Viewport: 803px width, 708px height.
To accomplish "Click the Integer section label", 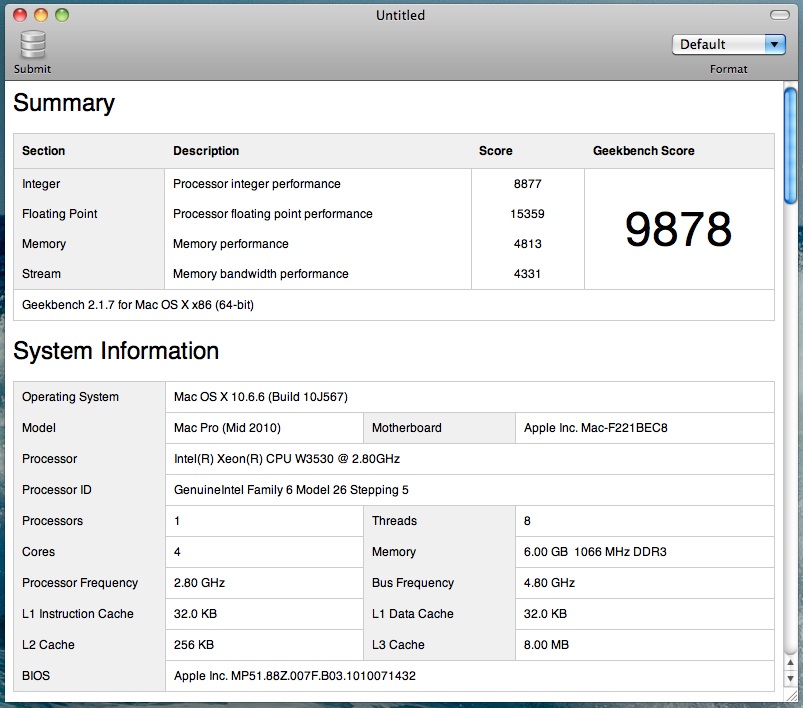I will pos(41,184).
